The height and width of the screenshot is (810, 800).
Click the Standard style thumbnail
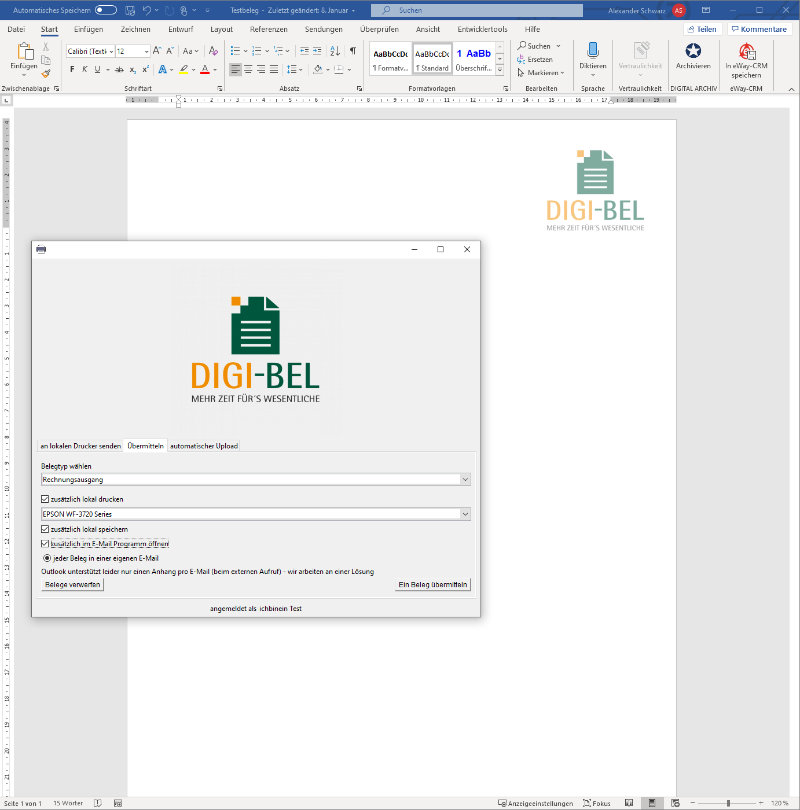click(432, 59)
